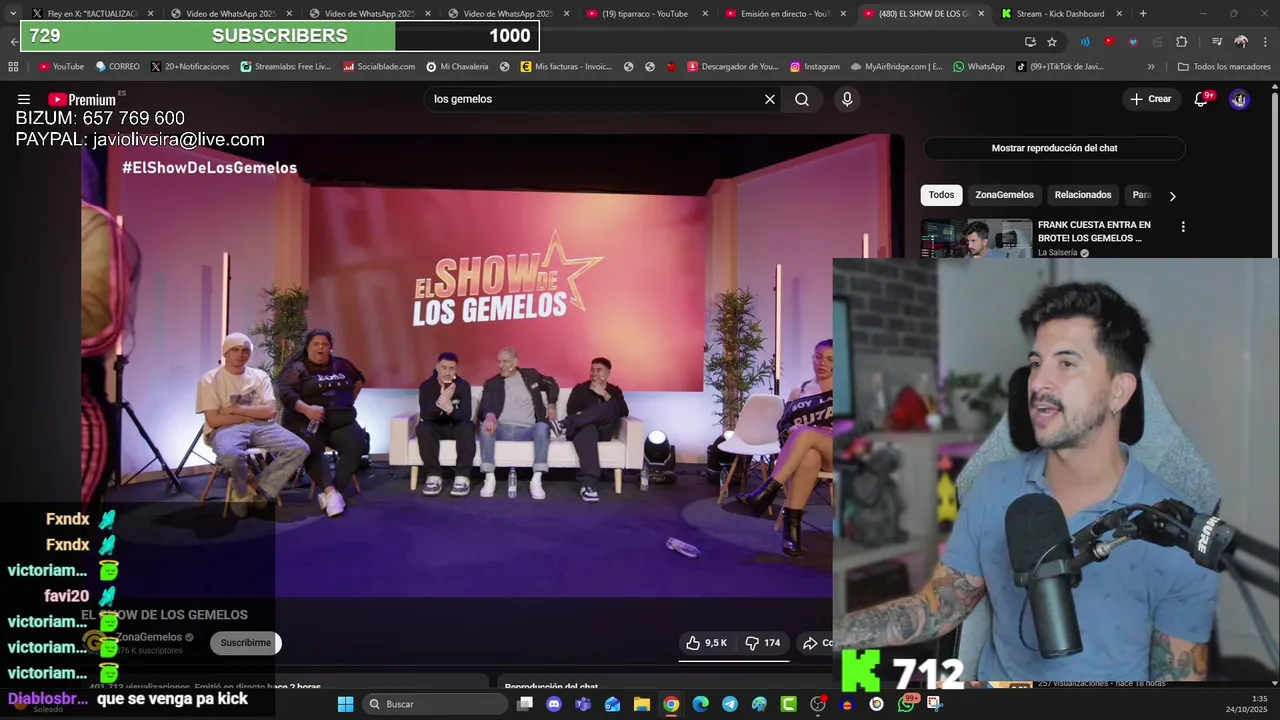Screen dimensions: 1280x720
Task: Click the install/cast icon in the address bar
Action: click(x=1030, y=42)
